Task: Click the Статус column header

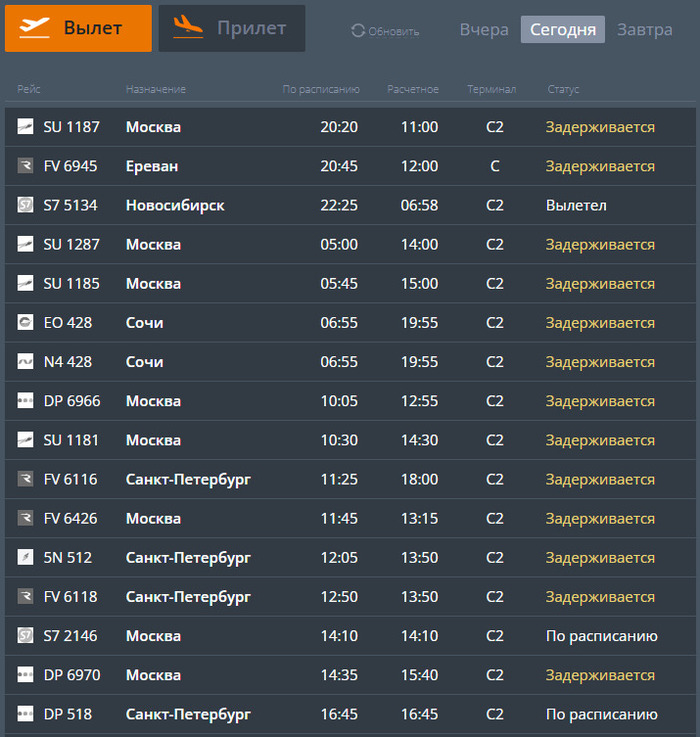Action: 563,89
